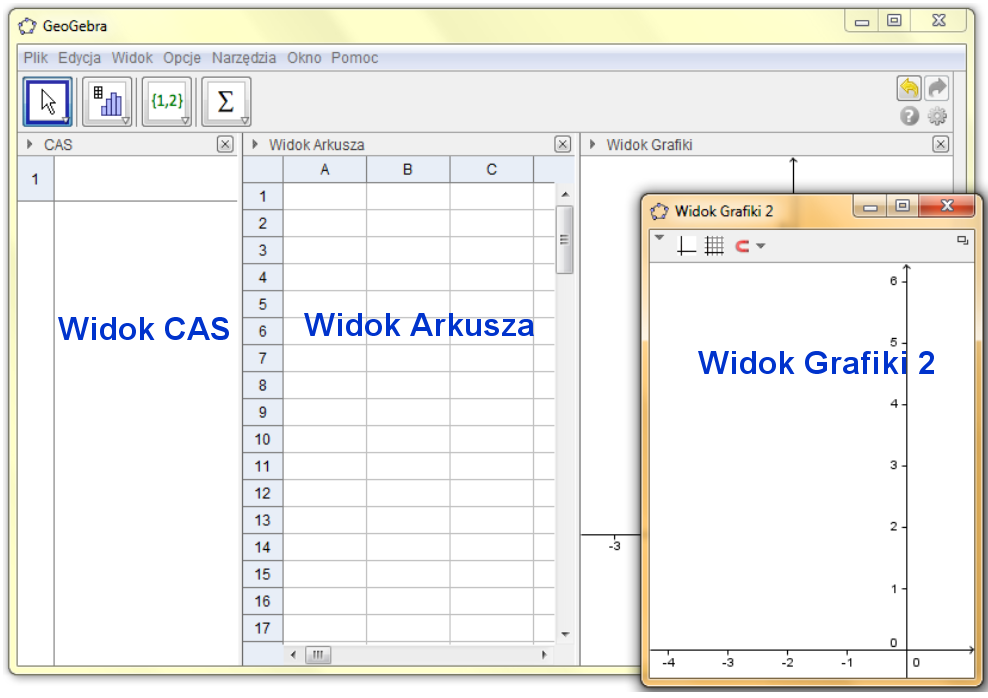Screen dimensions: 988x698
Task: Close the CAS panel
Action: click(x=225, y=144)
